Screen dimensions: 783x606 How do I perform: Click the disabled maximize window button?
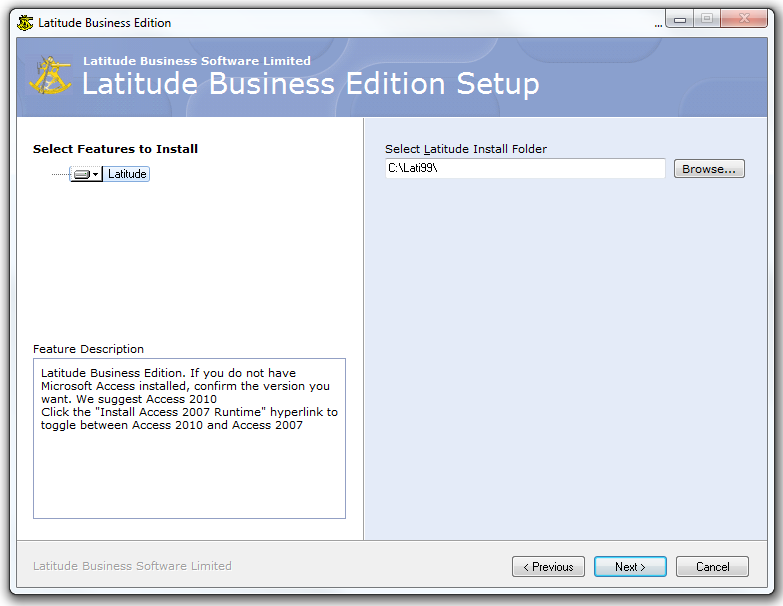coord(707,19)
